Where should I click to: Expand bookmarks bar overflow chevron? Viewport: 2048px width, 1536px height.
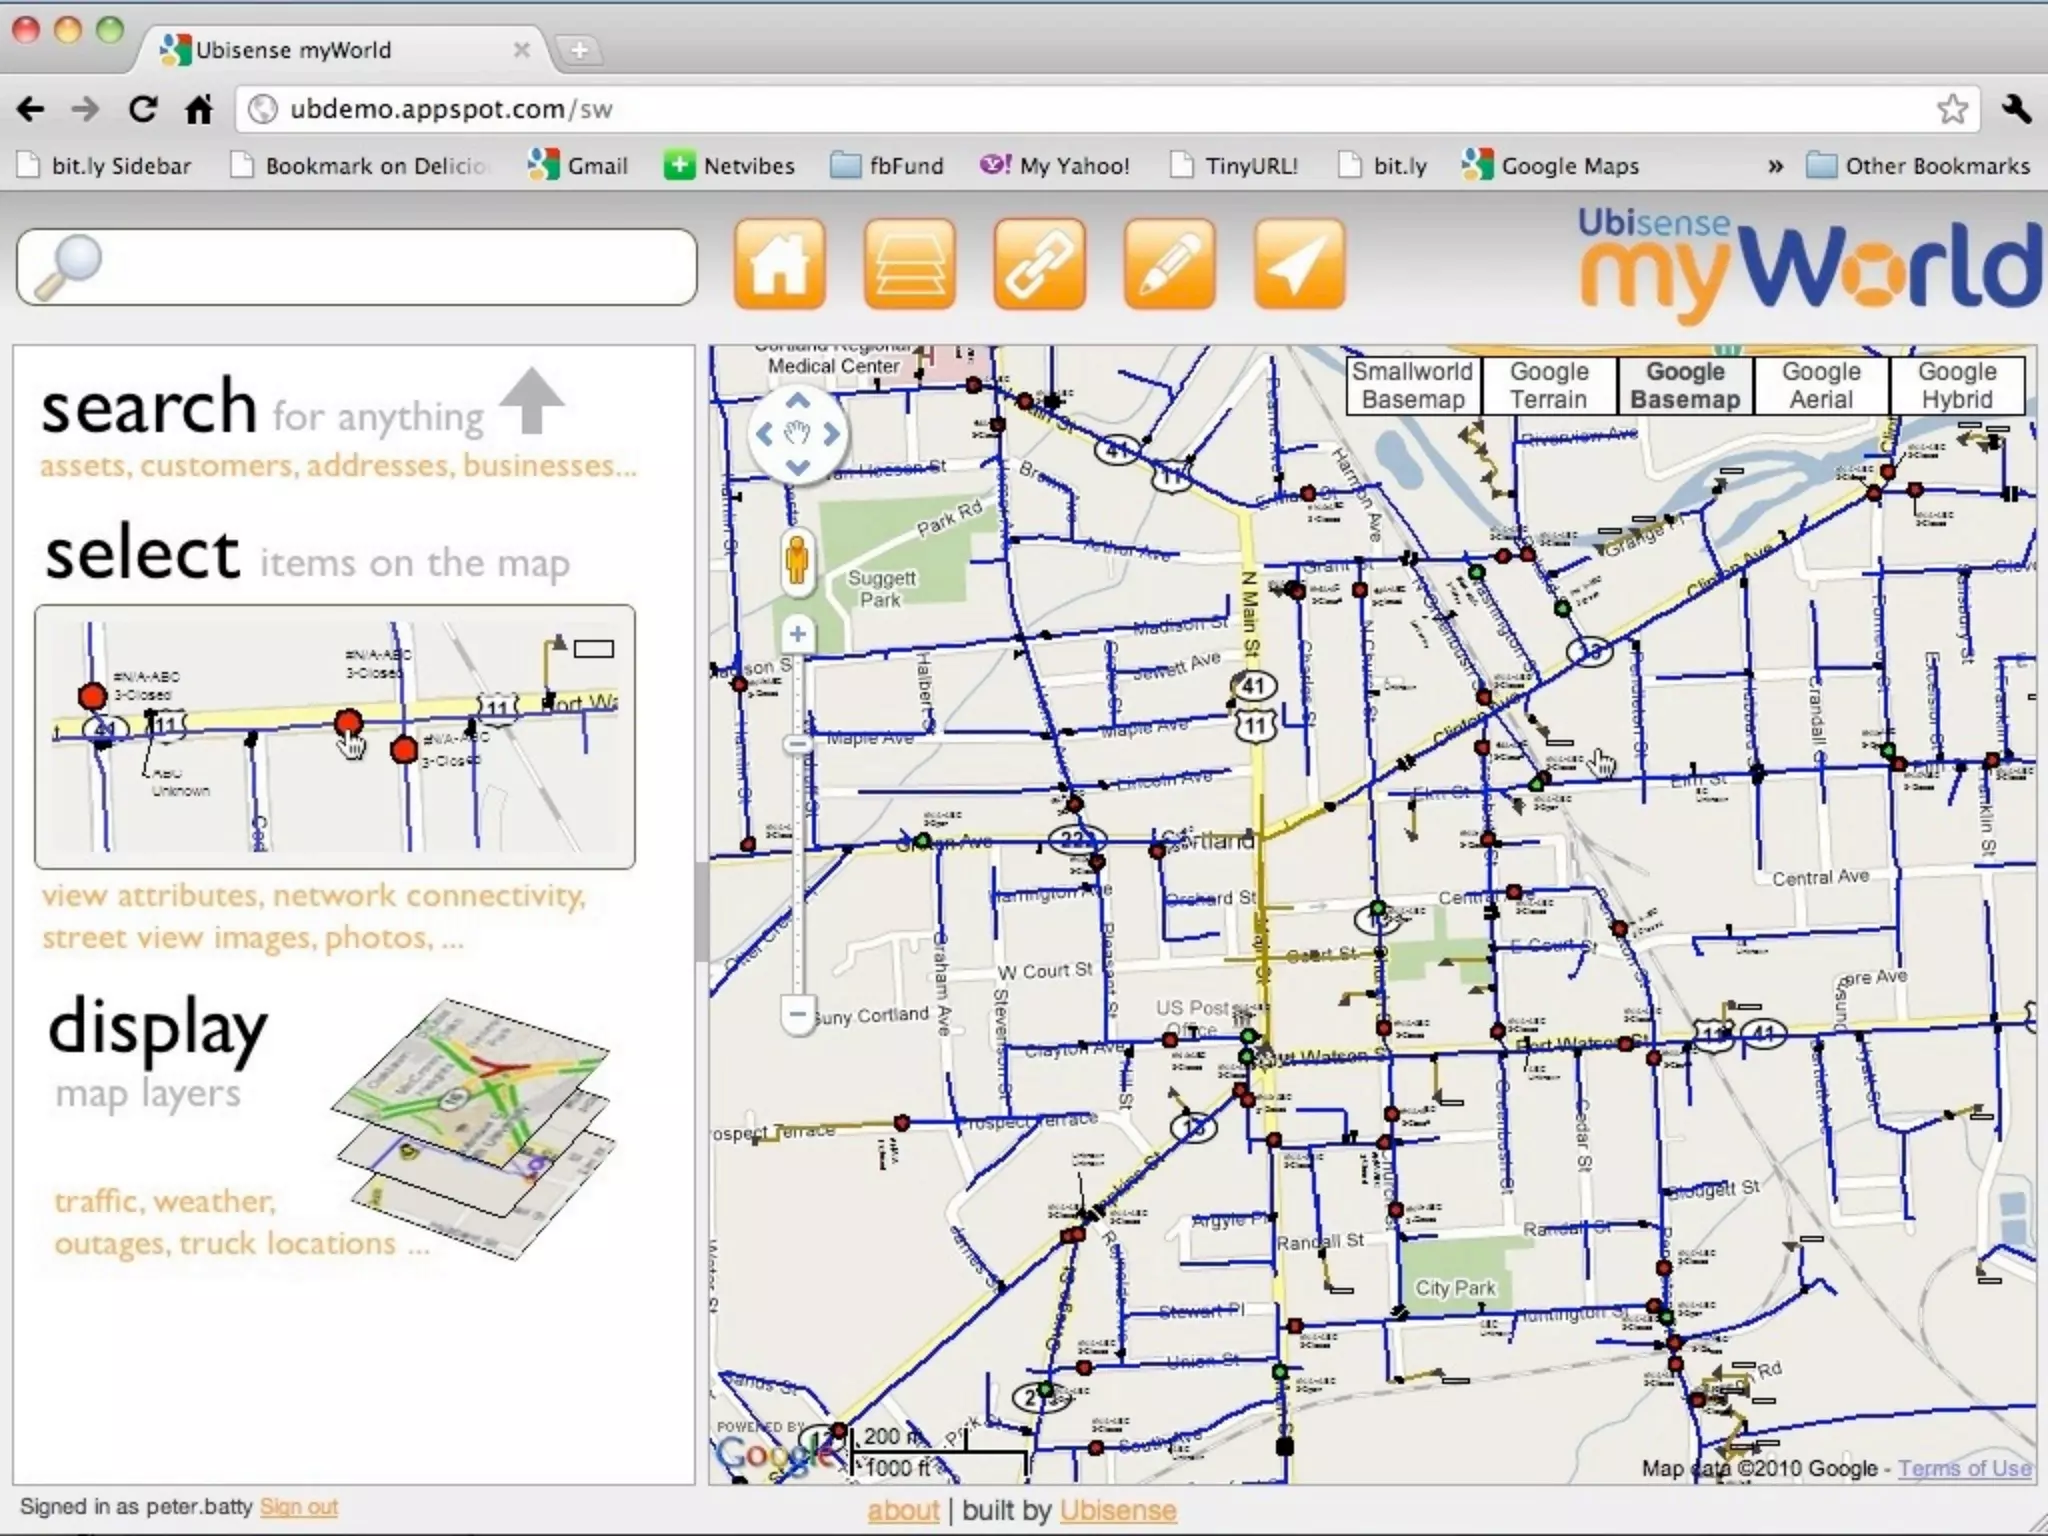(x=1775, y=166)
